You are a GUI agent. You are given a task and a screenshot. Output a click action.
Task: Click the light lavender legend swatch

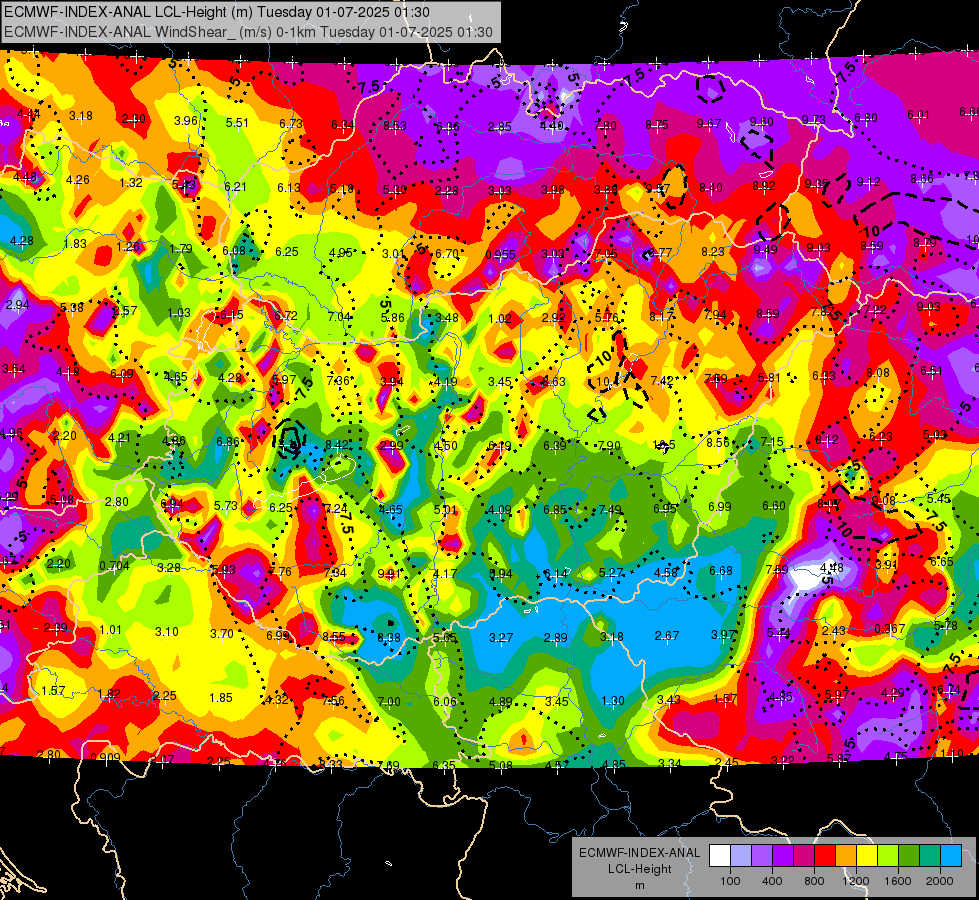tap(741, 856)
